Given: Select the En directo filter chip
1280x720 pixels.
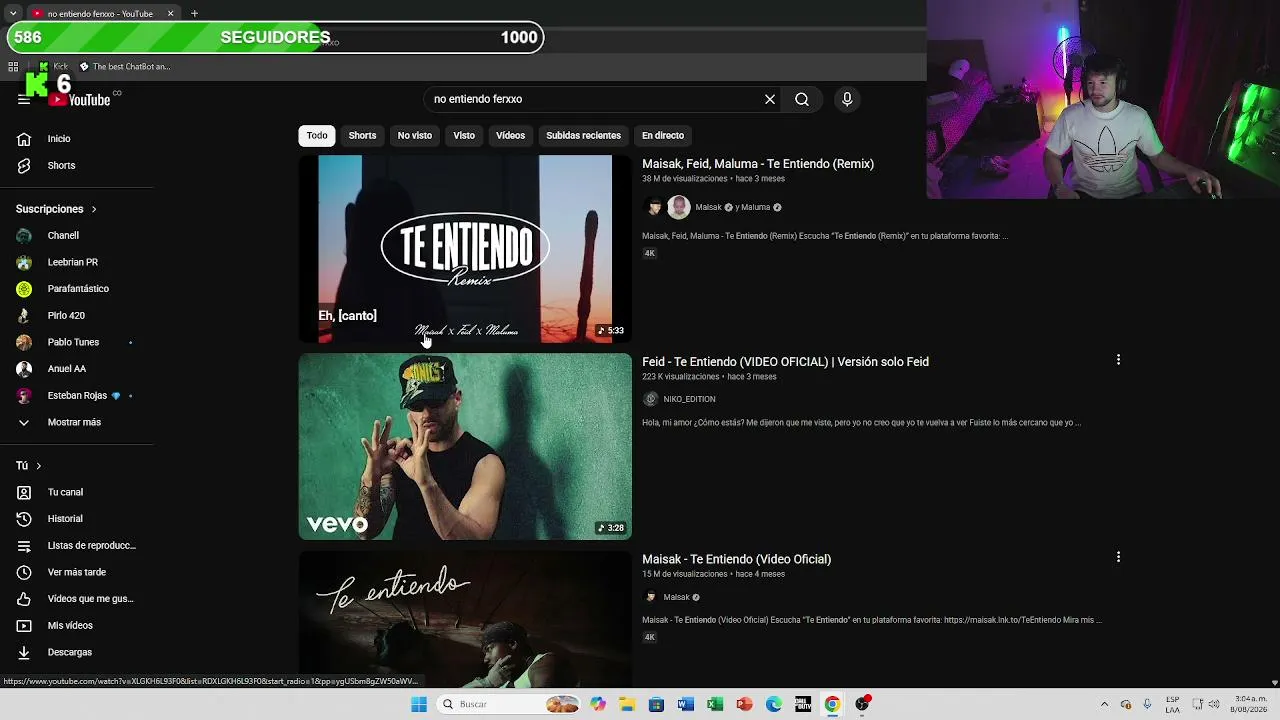Looking at the screenshot, I should click(x=663, y=135).
